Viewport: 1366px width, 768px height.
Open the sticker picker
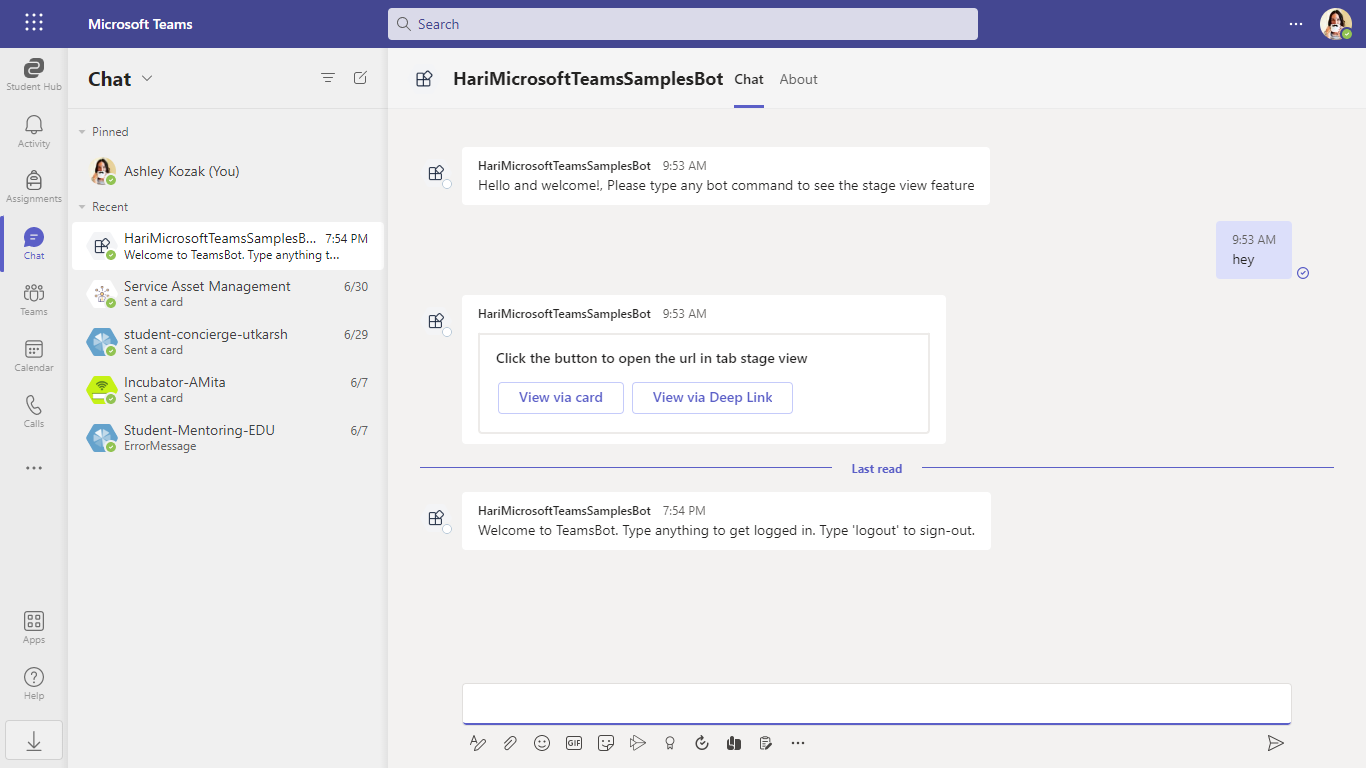606,743
